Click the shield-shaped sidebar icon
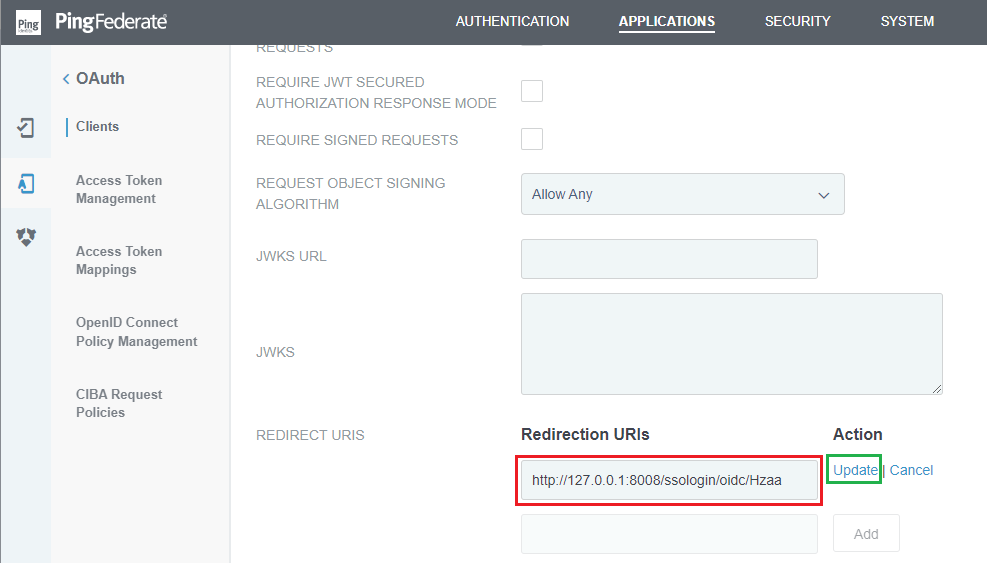The width and height of the screenshot is (987, 563). point(26,237)
